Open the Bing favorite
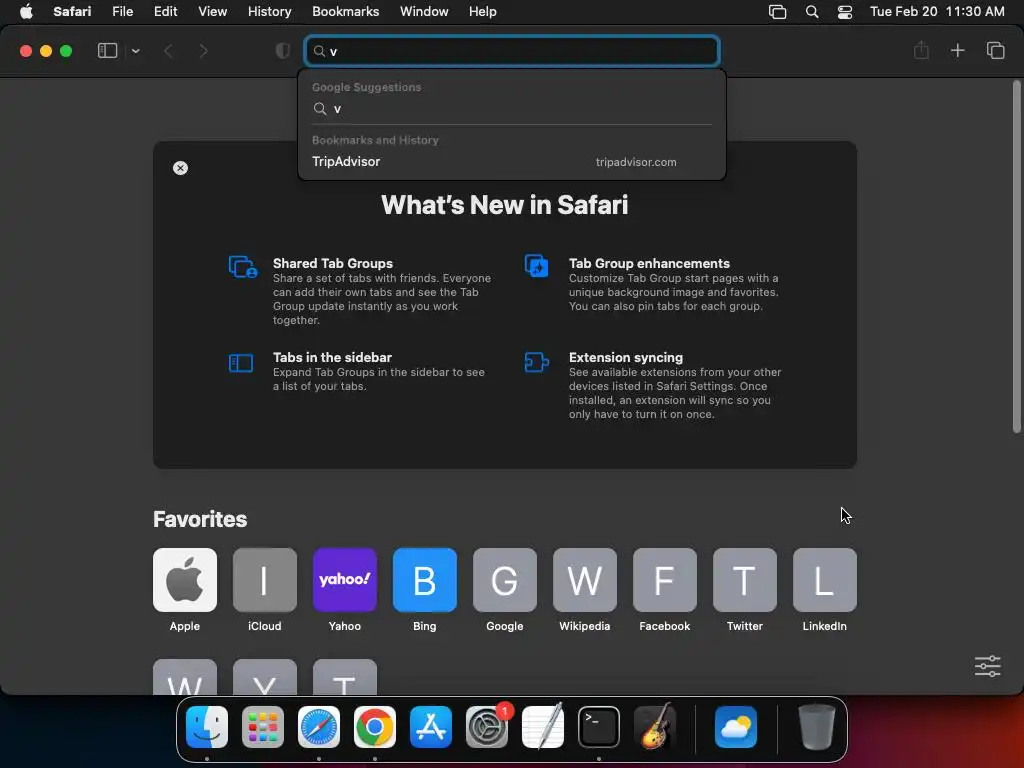Screen dimensions: 1024x768 click(x=424, y=580)
